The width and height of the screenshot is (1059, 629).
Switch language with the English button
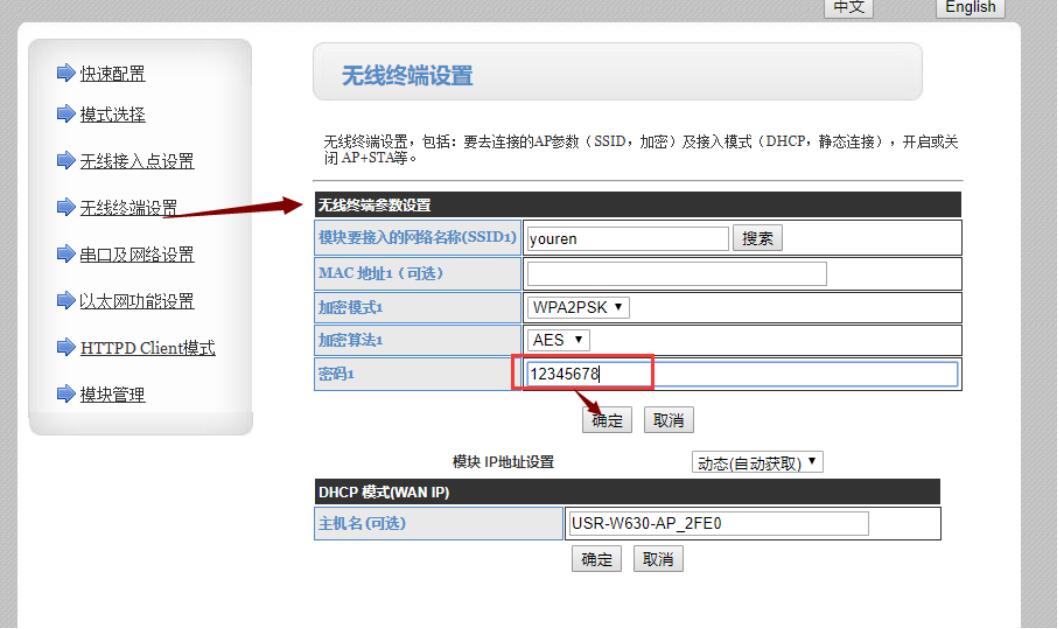pos(970,8)
